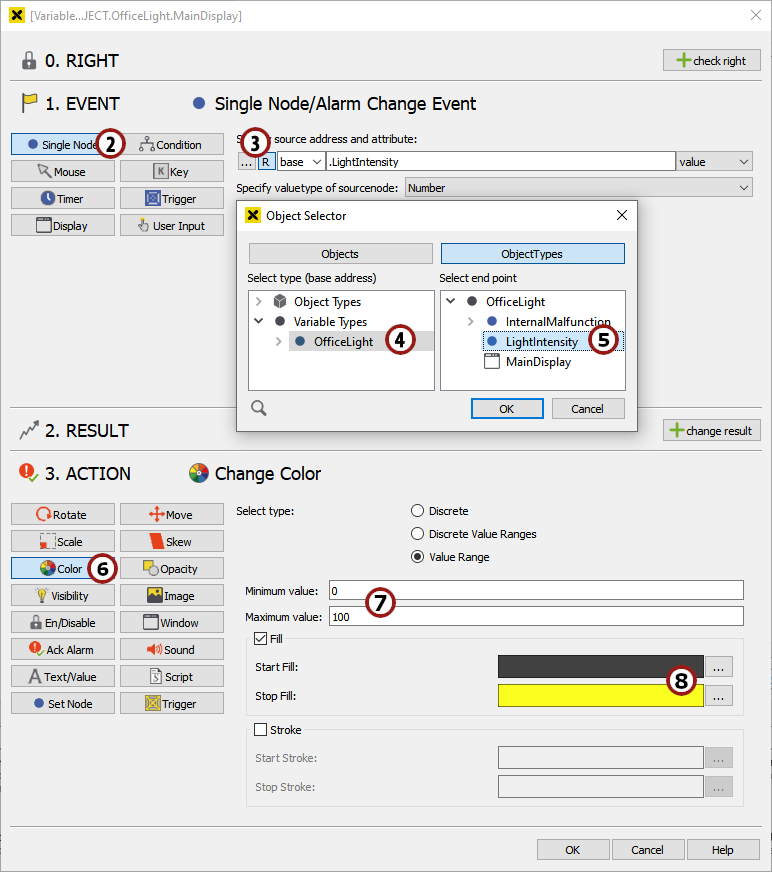This screenshot has height=872, width=772.
Task: Click the search magnifier in Object Selector
Action: pos(259,408)
